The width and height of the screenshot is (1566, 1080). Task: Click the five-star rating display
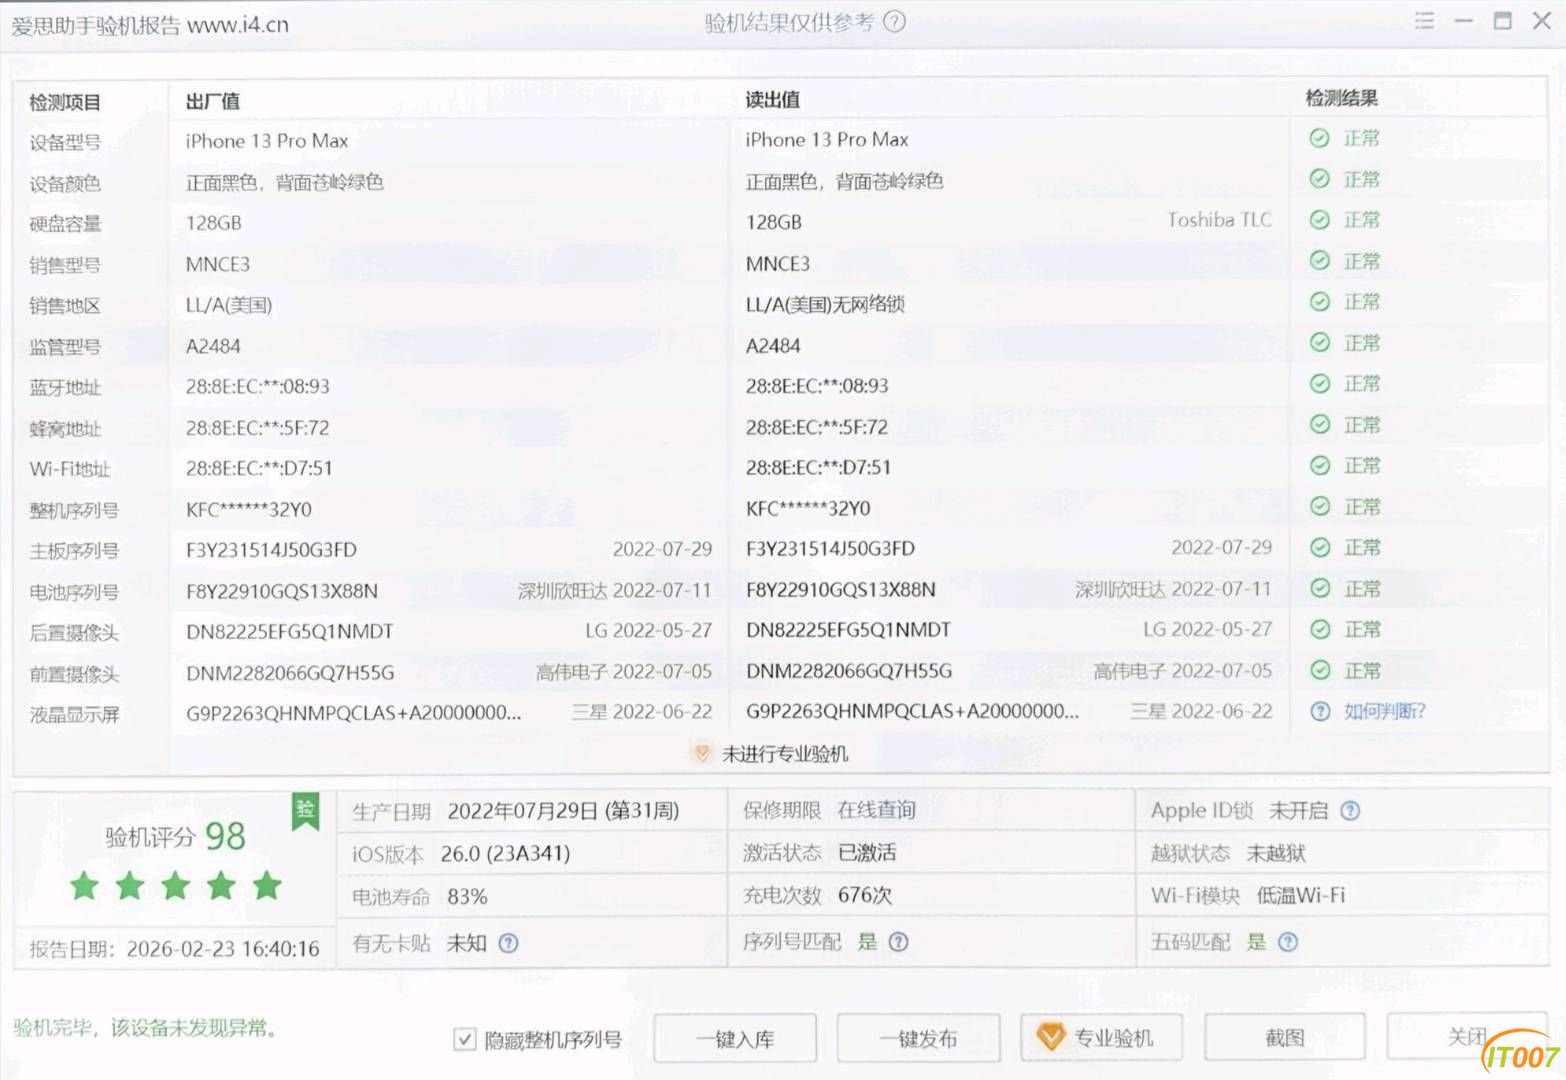(176, 886)
